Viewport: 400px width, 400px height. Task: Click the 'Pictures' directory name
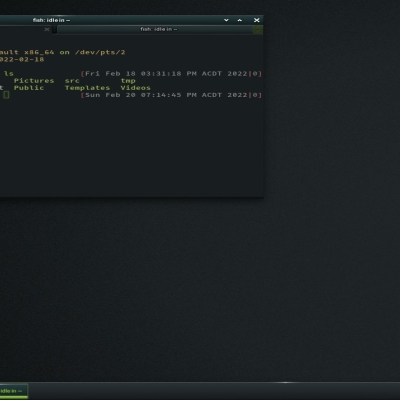[34, 81]
